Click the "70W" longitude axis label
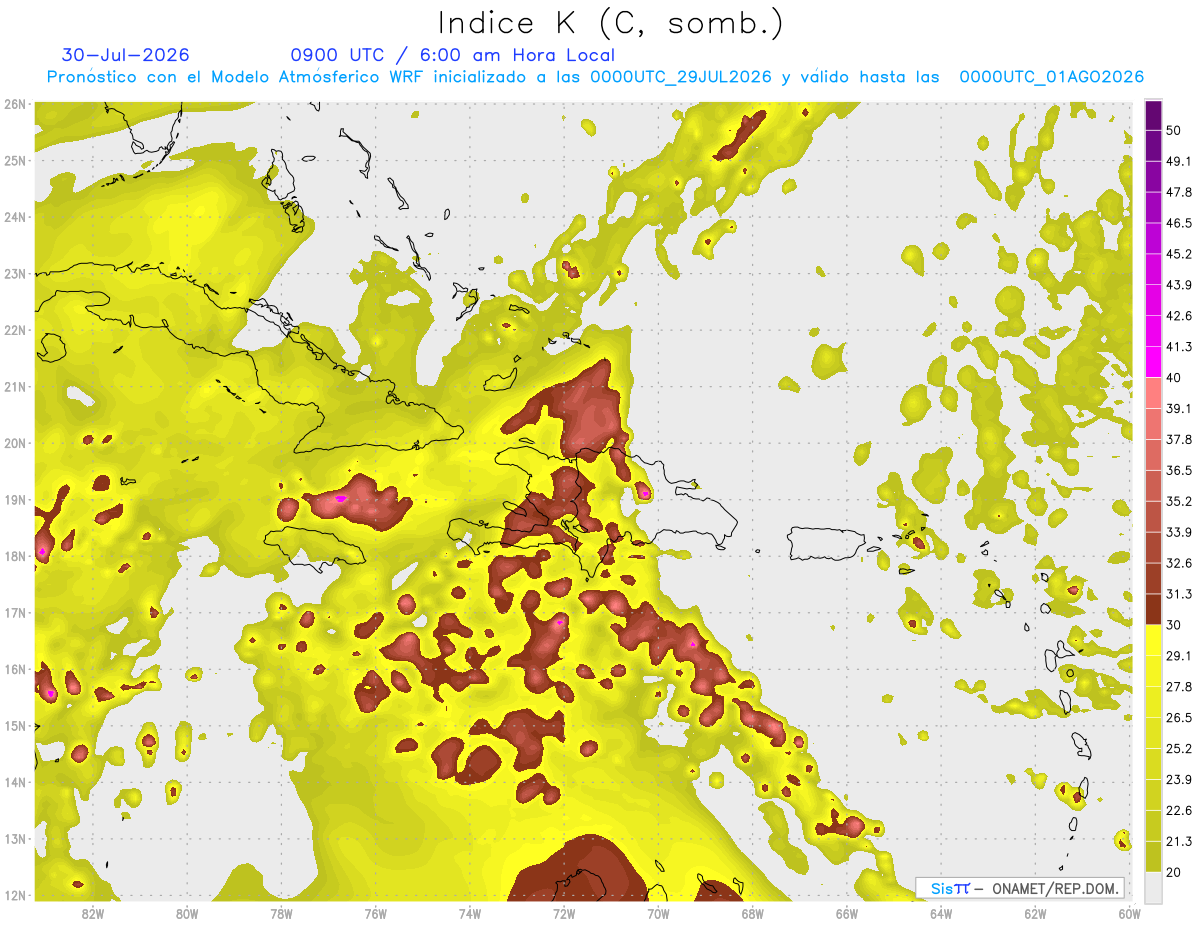Viewport: 1200px width, 927px height. click(658, 912)
